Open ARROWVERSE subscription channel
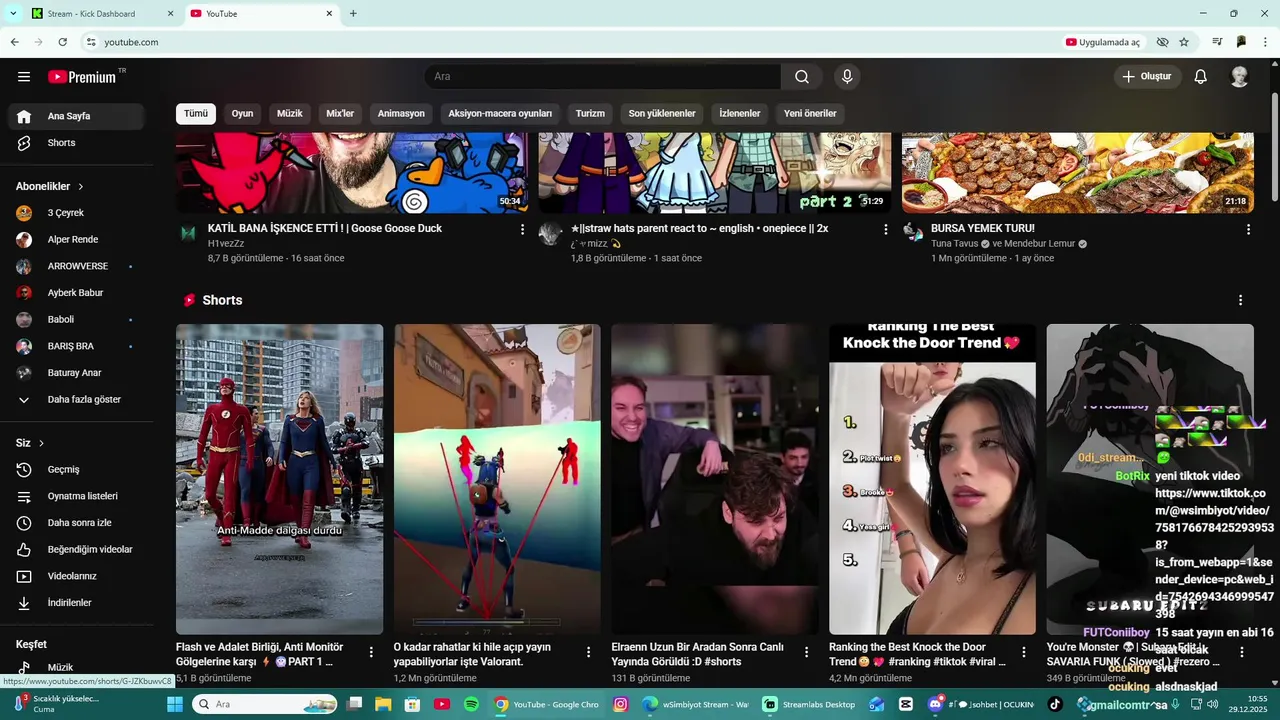The image size is (1280, 720). (x=76, y=266)
